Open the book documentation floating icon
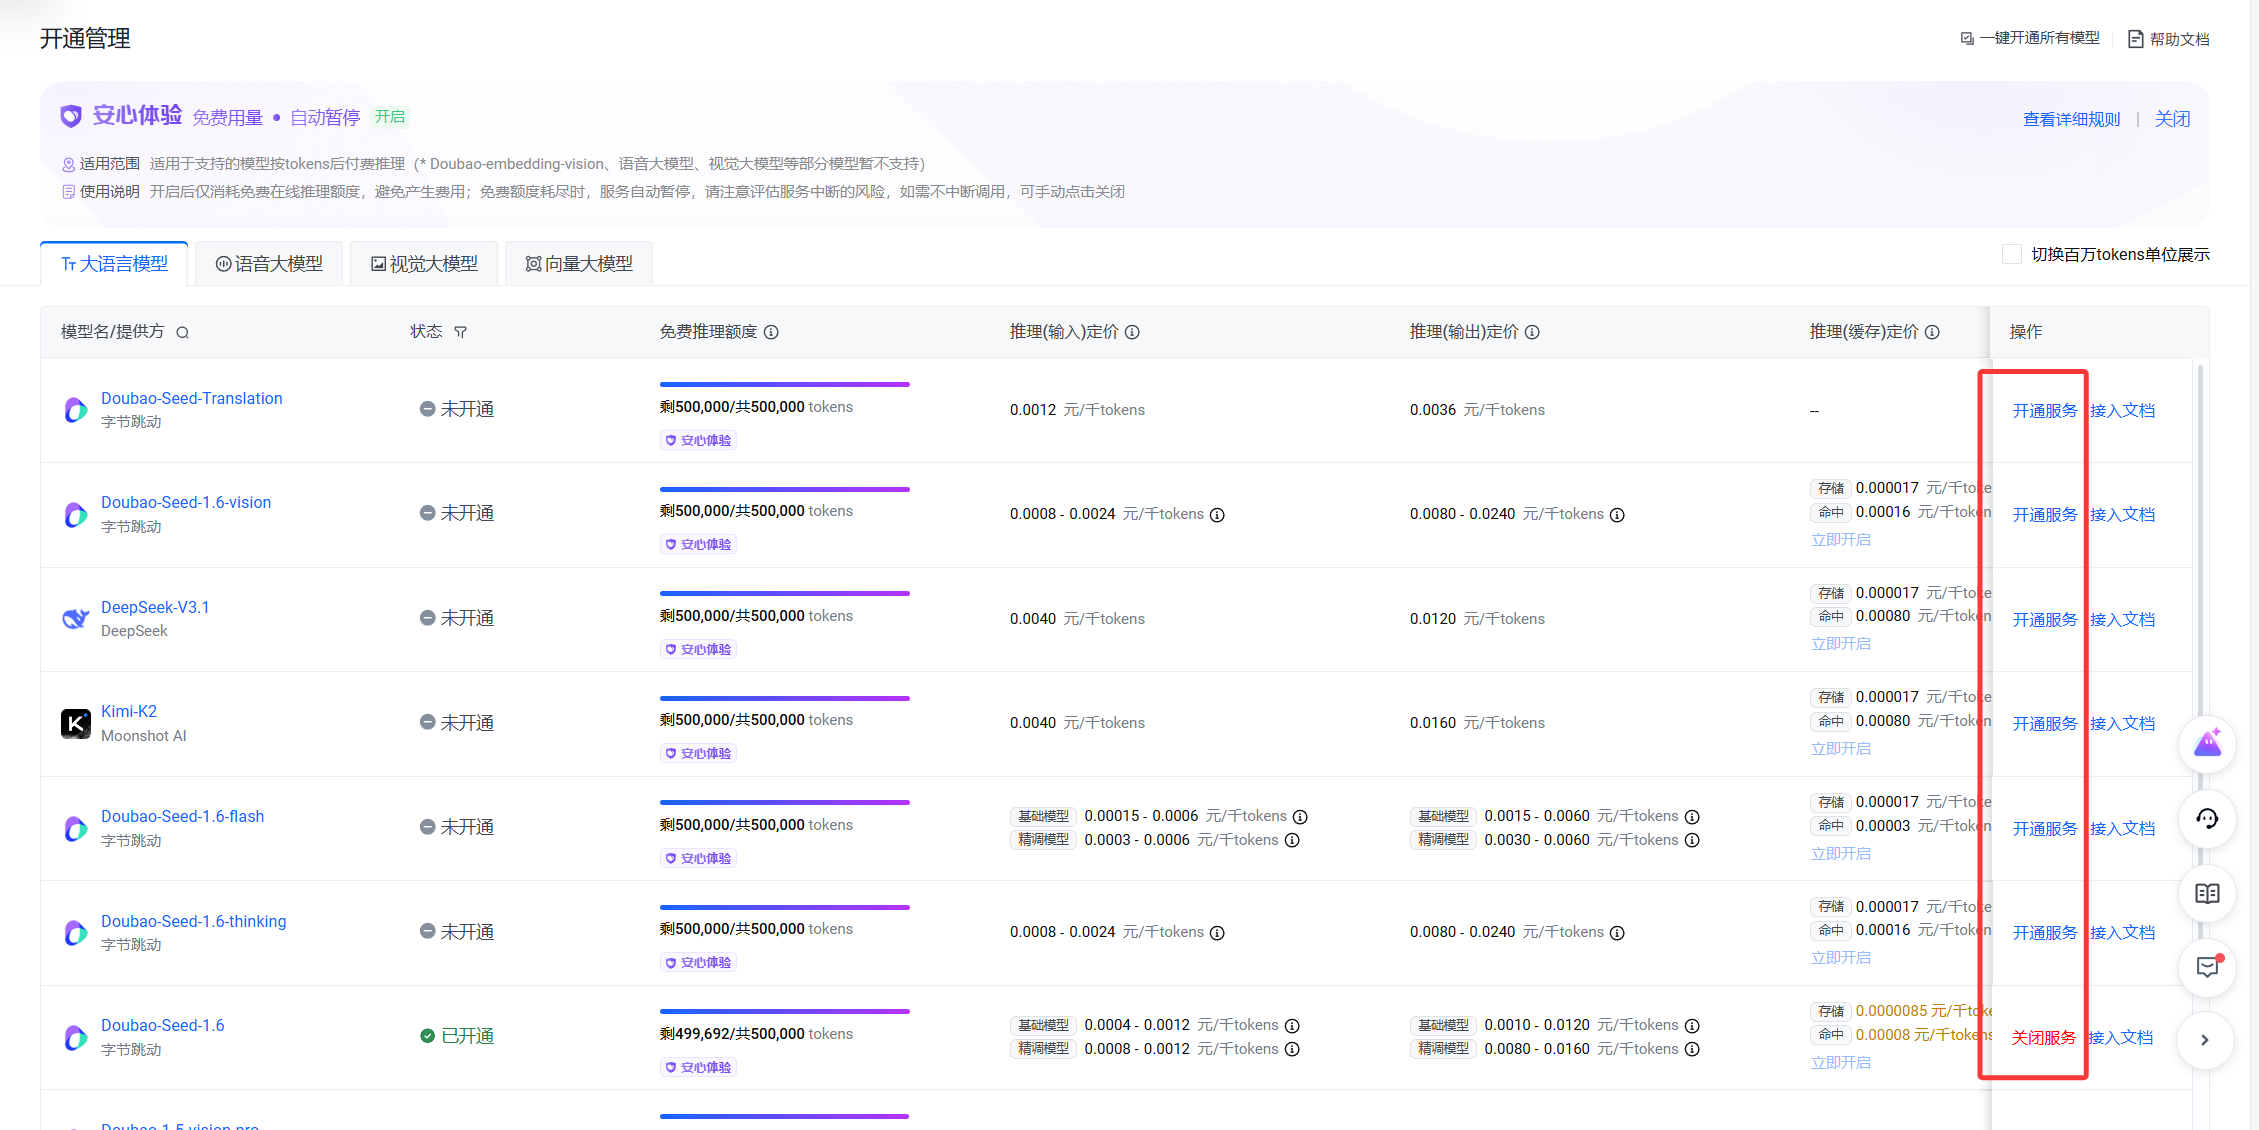Screen dimensions: 2259x1130 click(2207, 893)
